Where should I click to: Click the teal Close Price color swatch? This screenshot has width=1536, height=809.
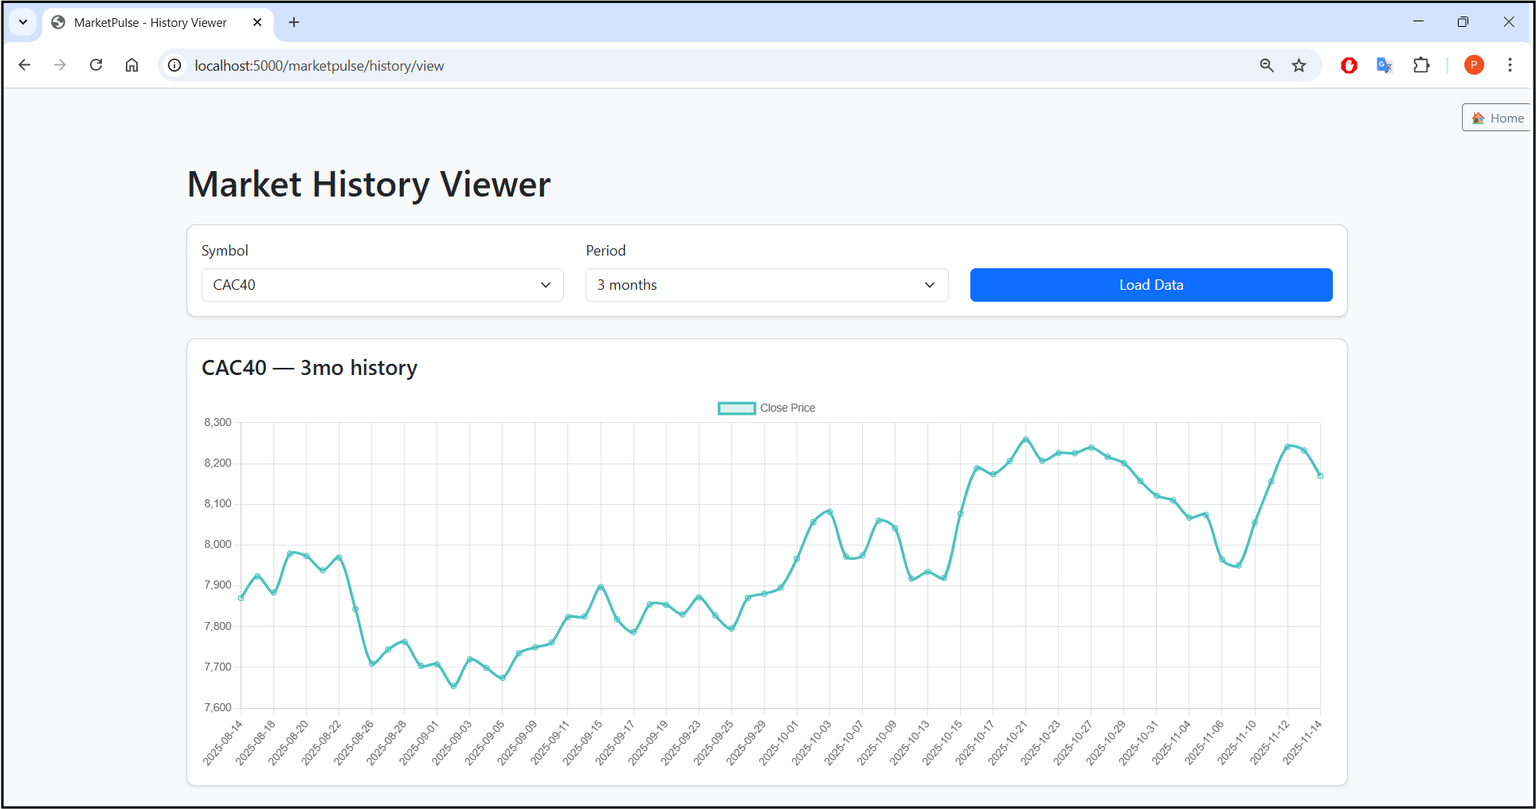pos(736,407)
